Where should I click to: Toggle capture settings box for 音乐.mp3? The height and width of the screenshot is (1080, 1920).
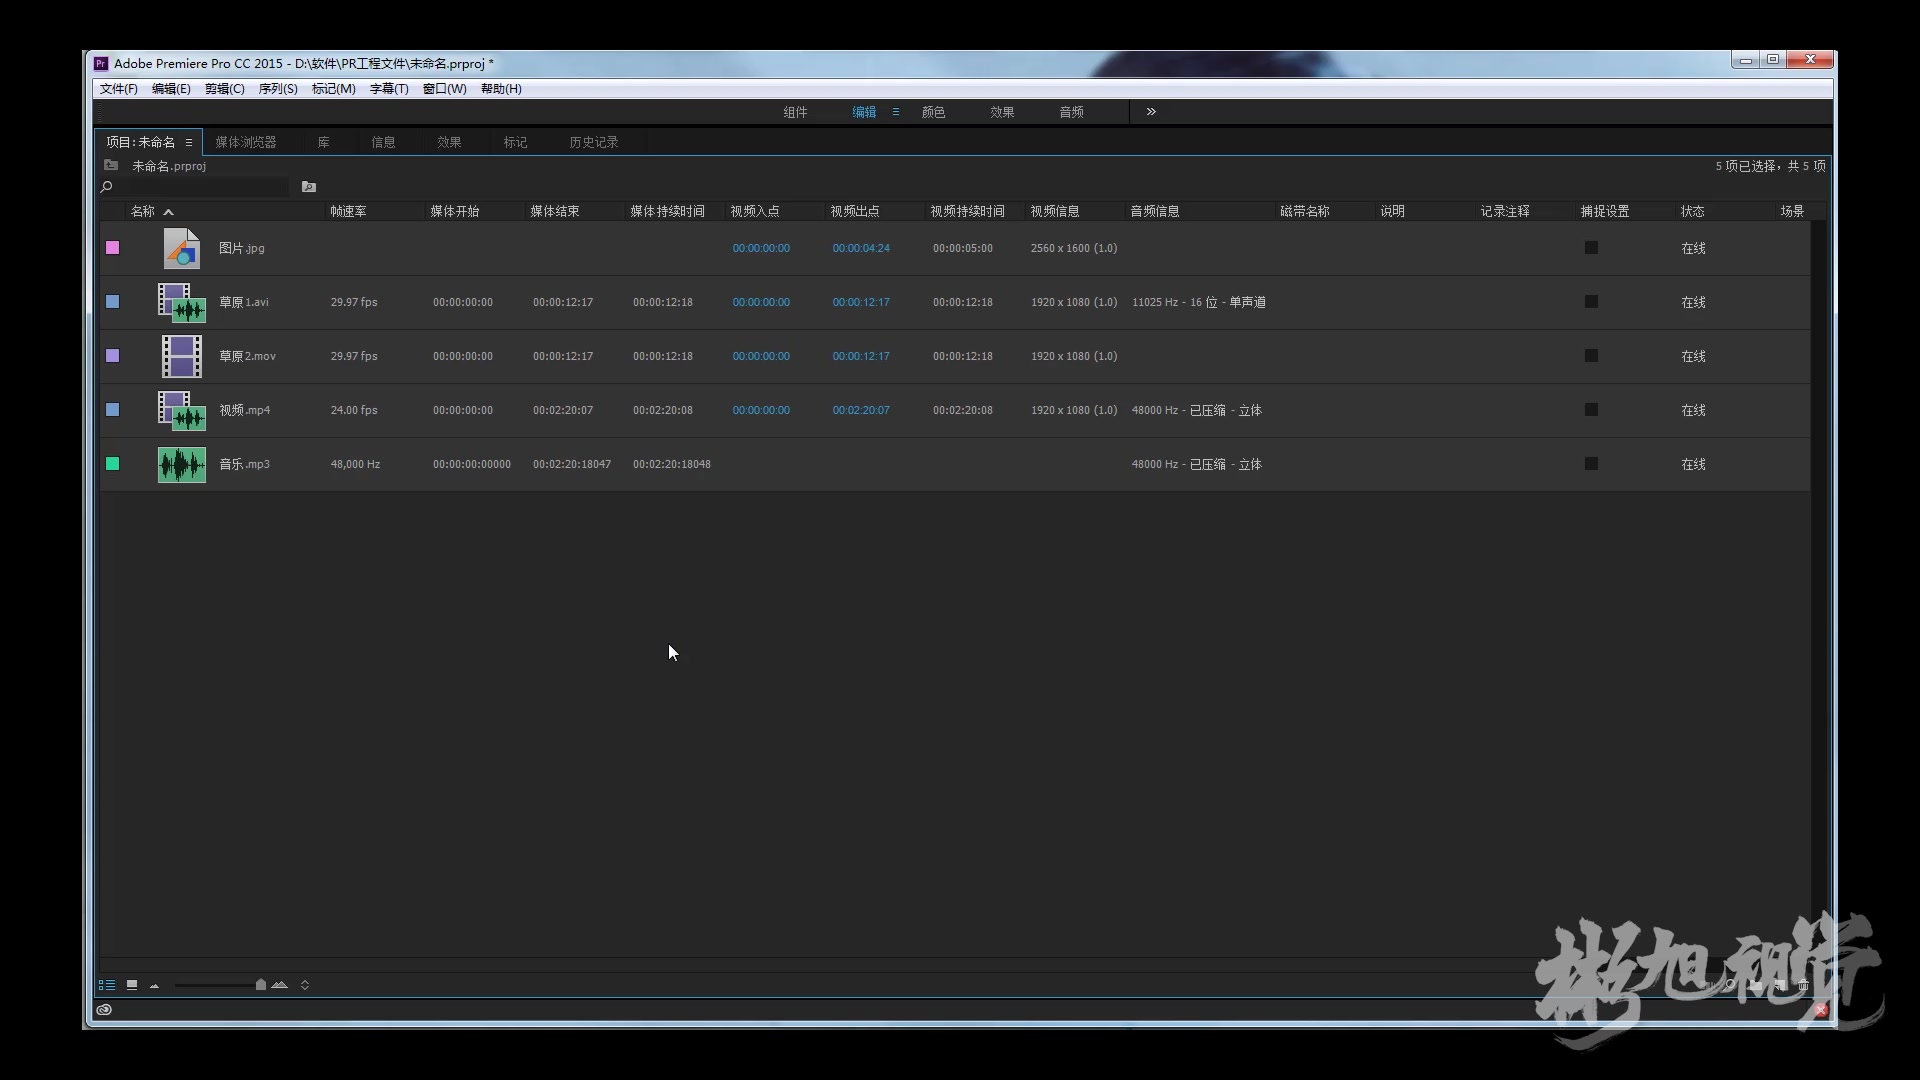pyautogui.click(x=1591, y=464)
